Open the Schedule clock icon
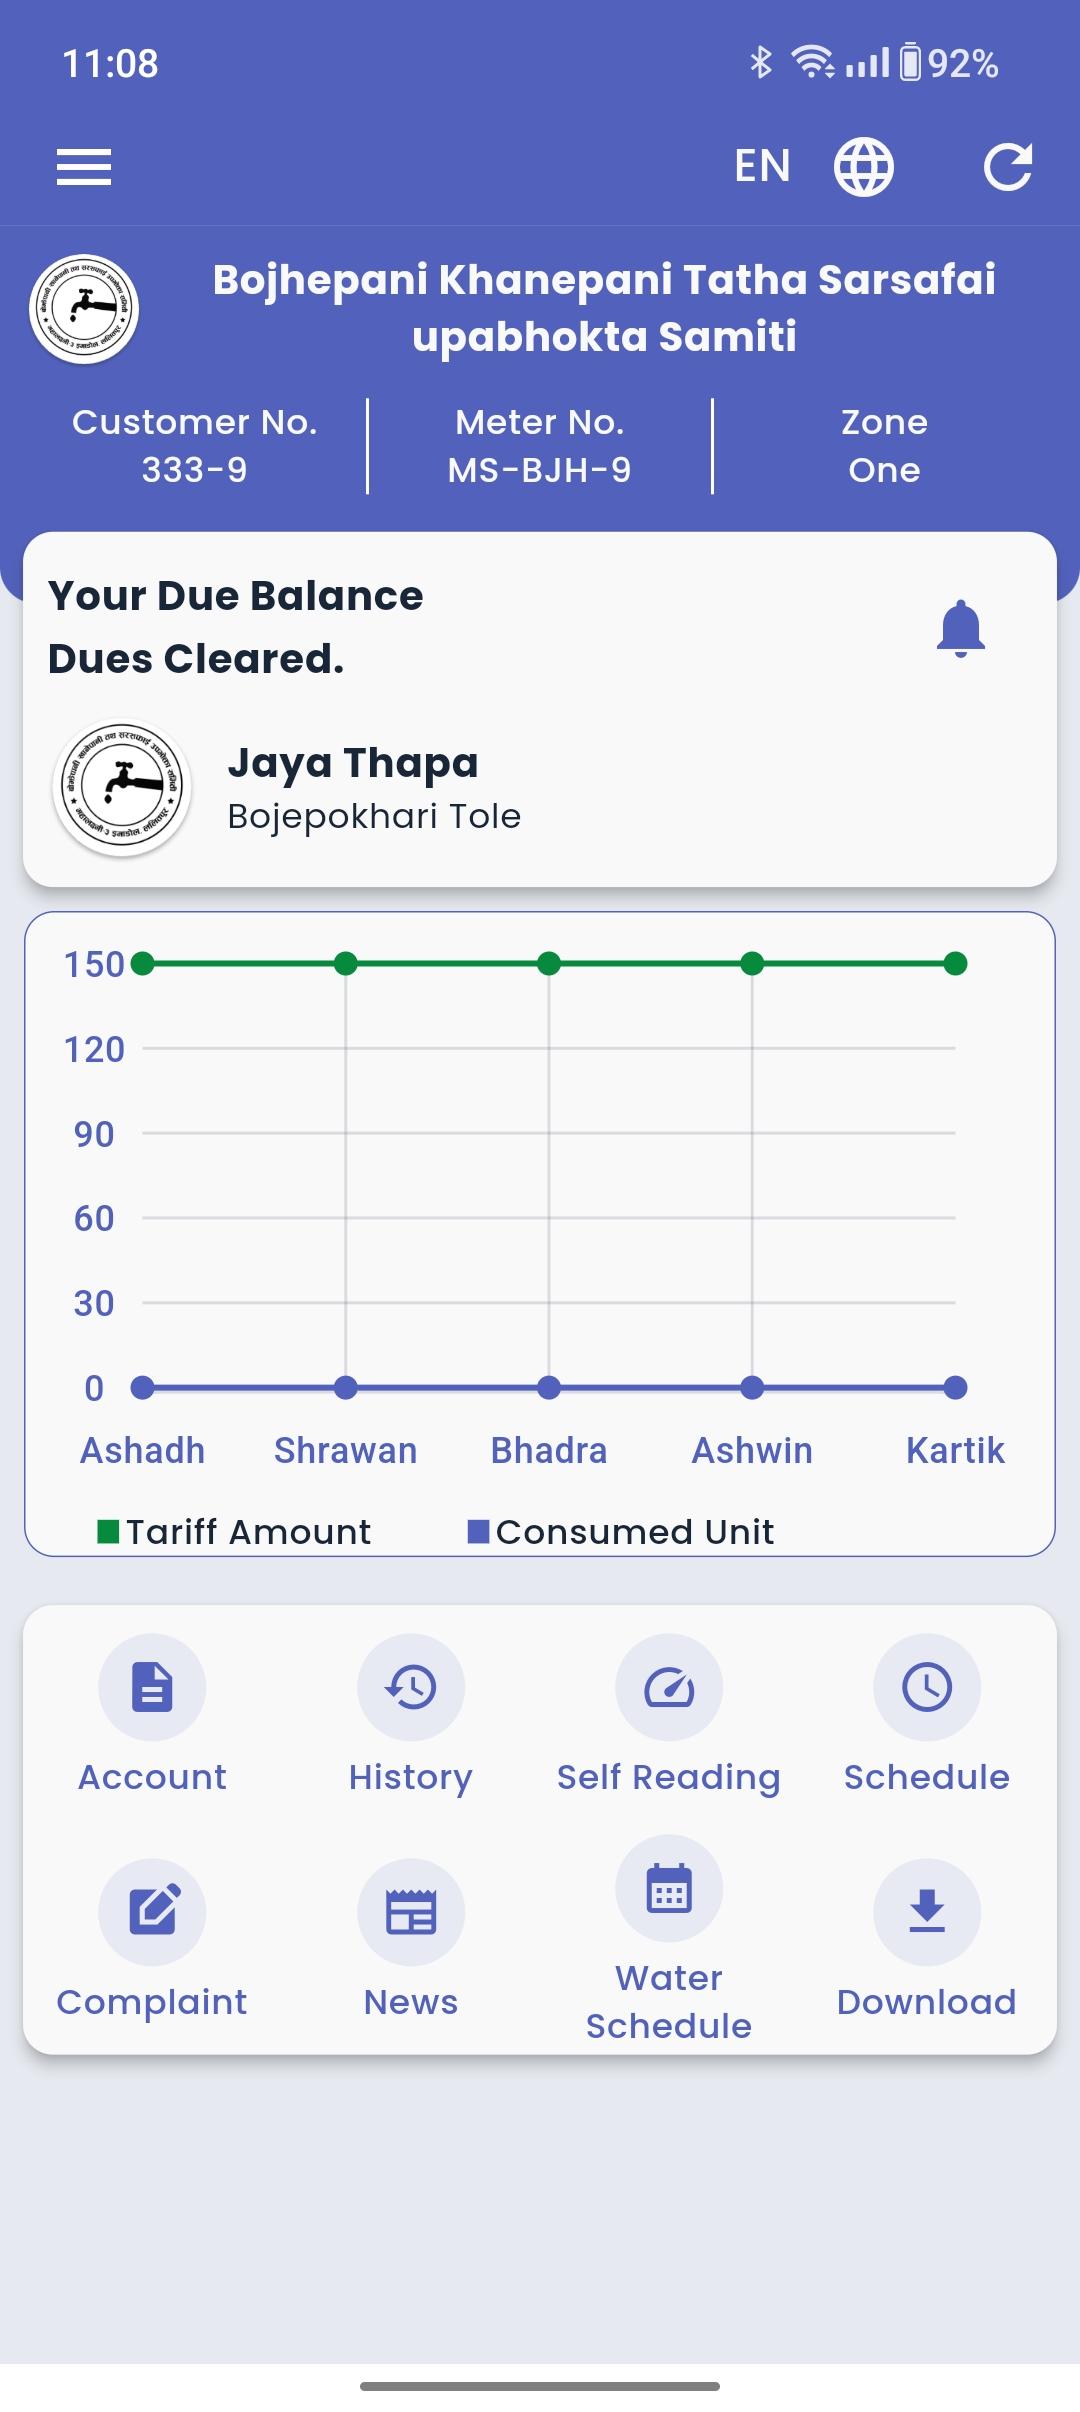This screenshot has height=2412, width=1080. pos(927,1714)
